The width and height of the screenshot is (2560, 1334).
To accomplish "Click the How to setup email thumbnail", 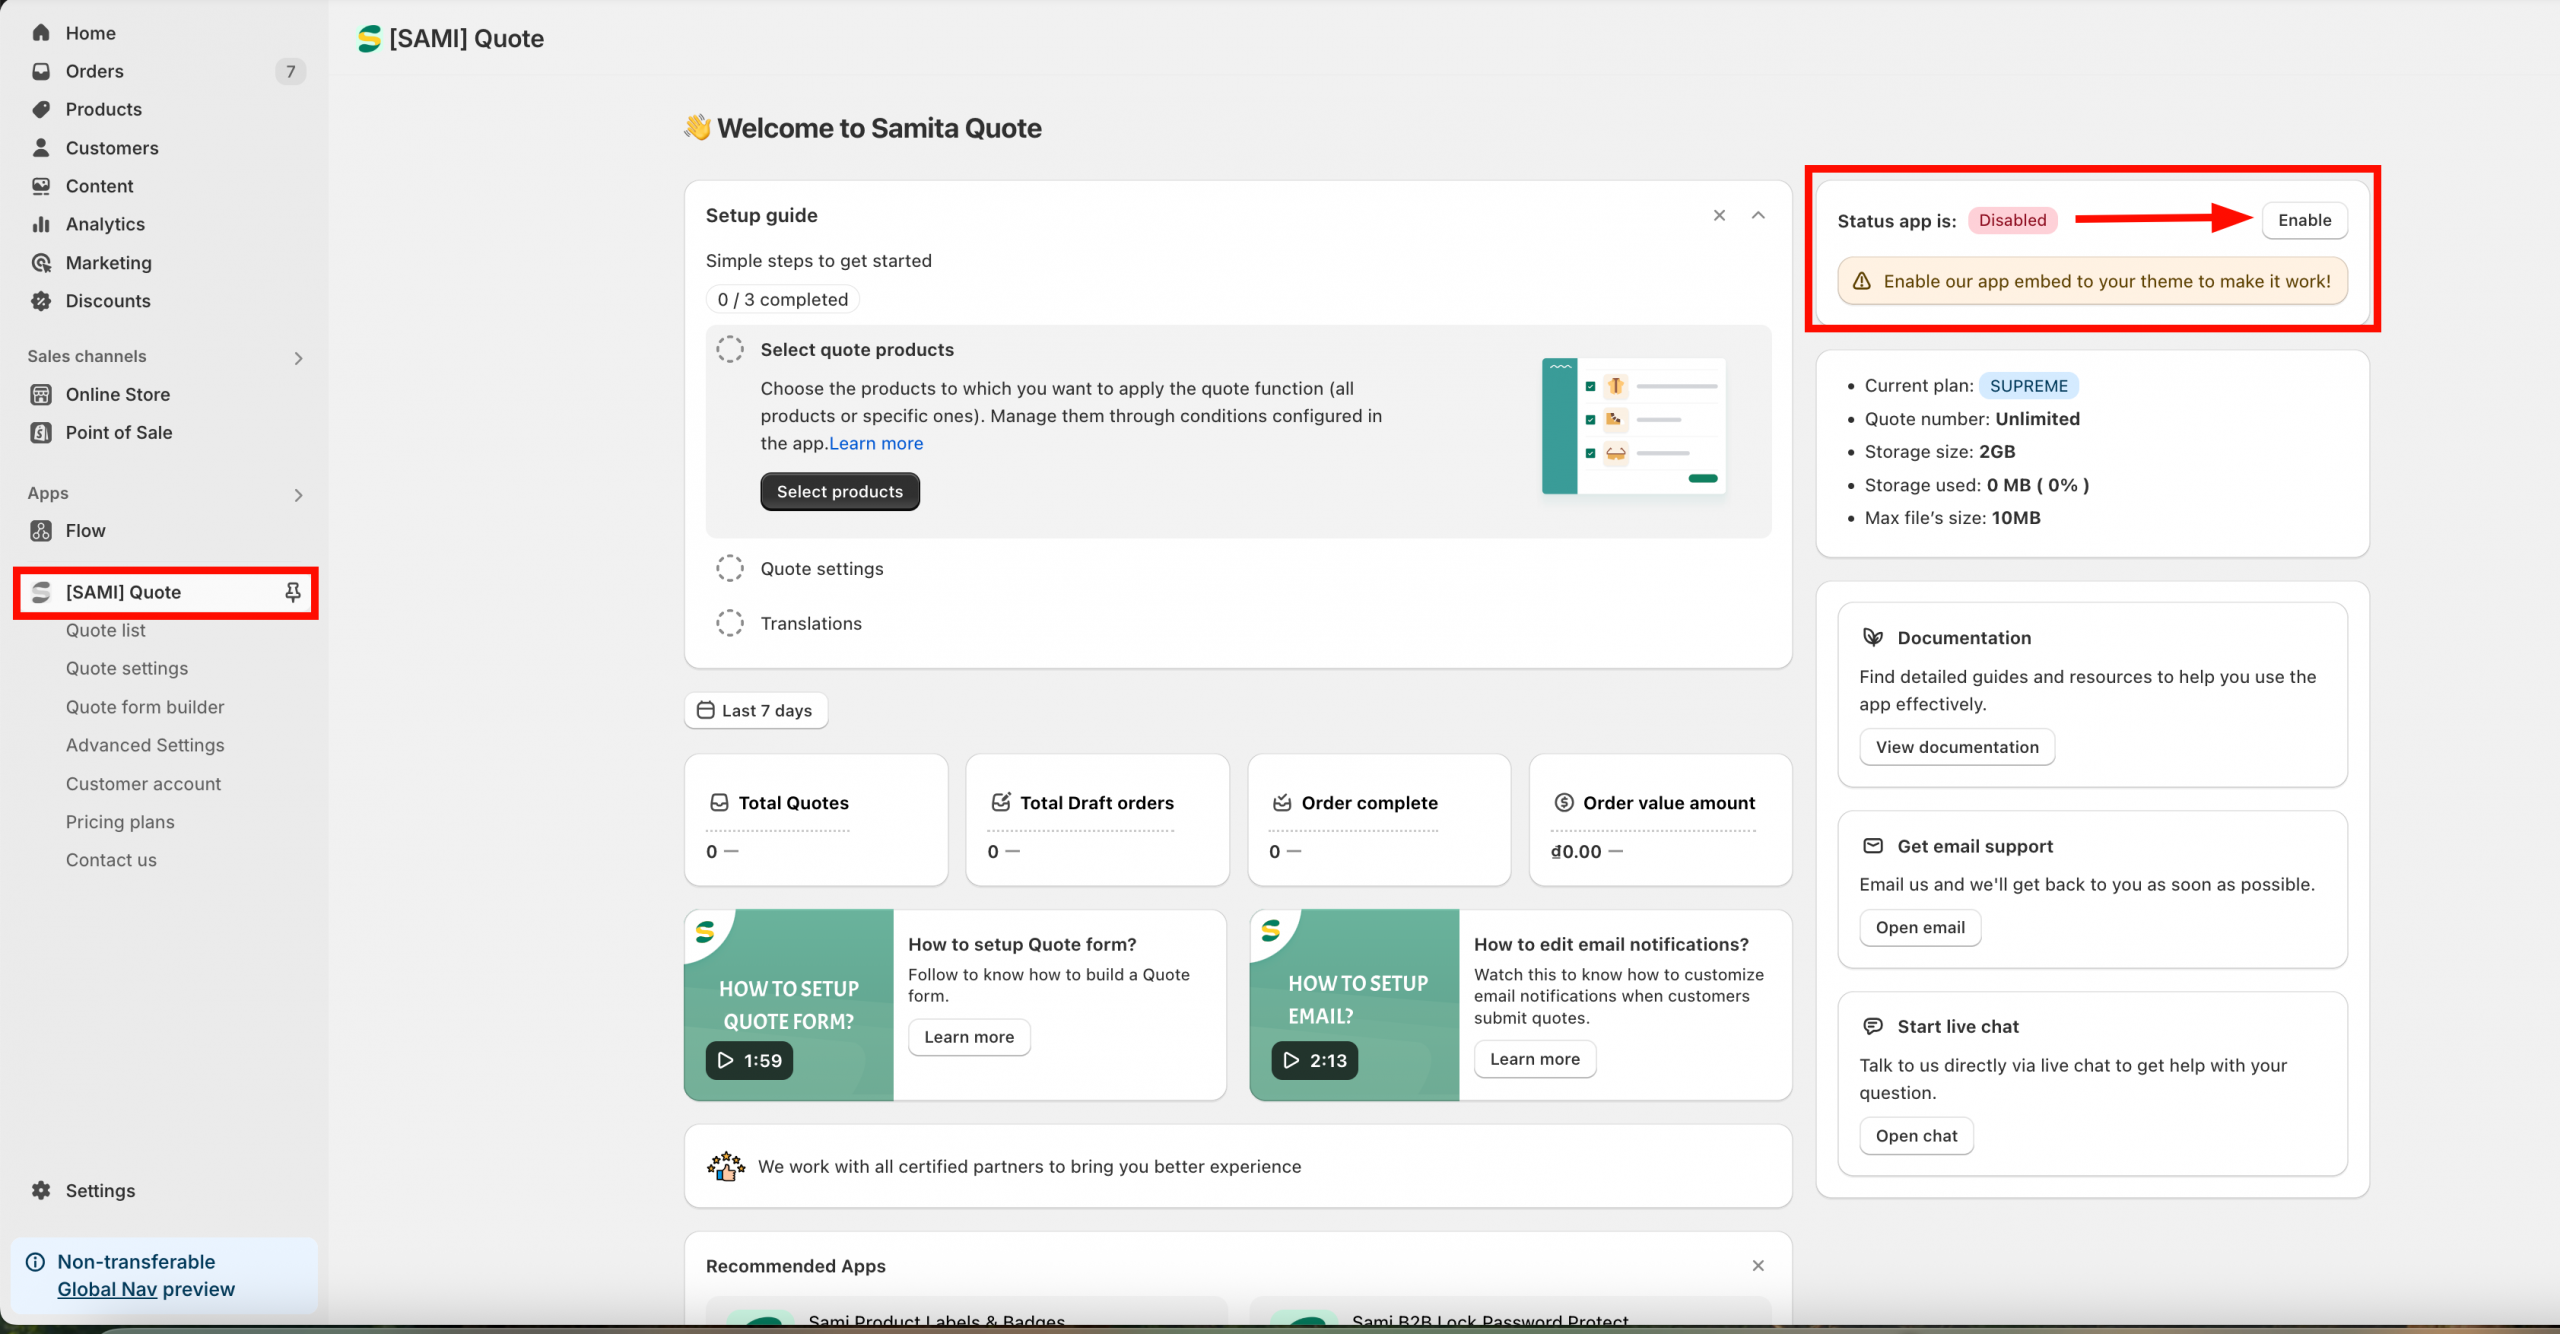I will (x=1354, y=1005).
